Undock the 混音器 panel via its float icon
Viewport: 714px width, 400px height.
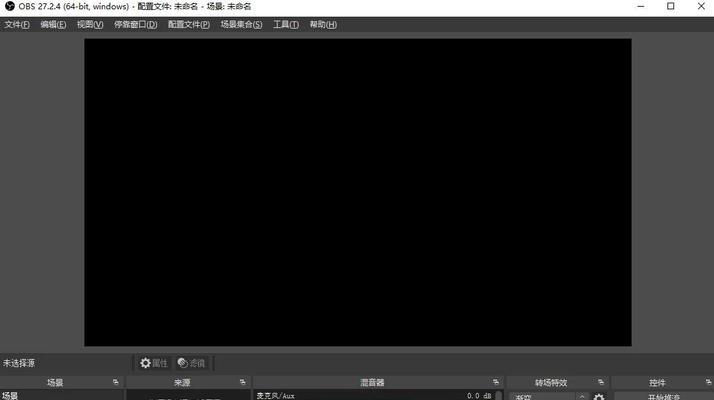point(496,382)
